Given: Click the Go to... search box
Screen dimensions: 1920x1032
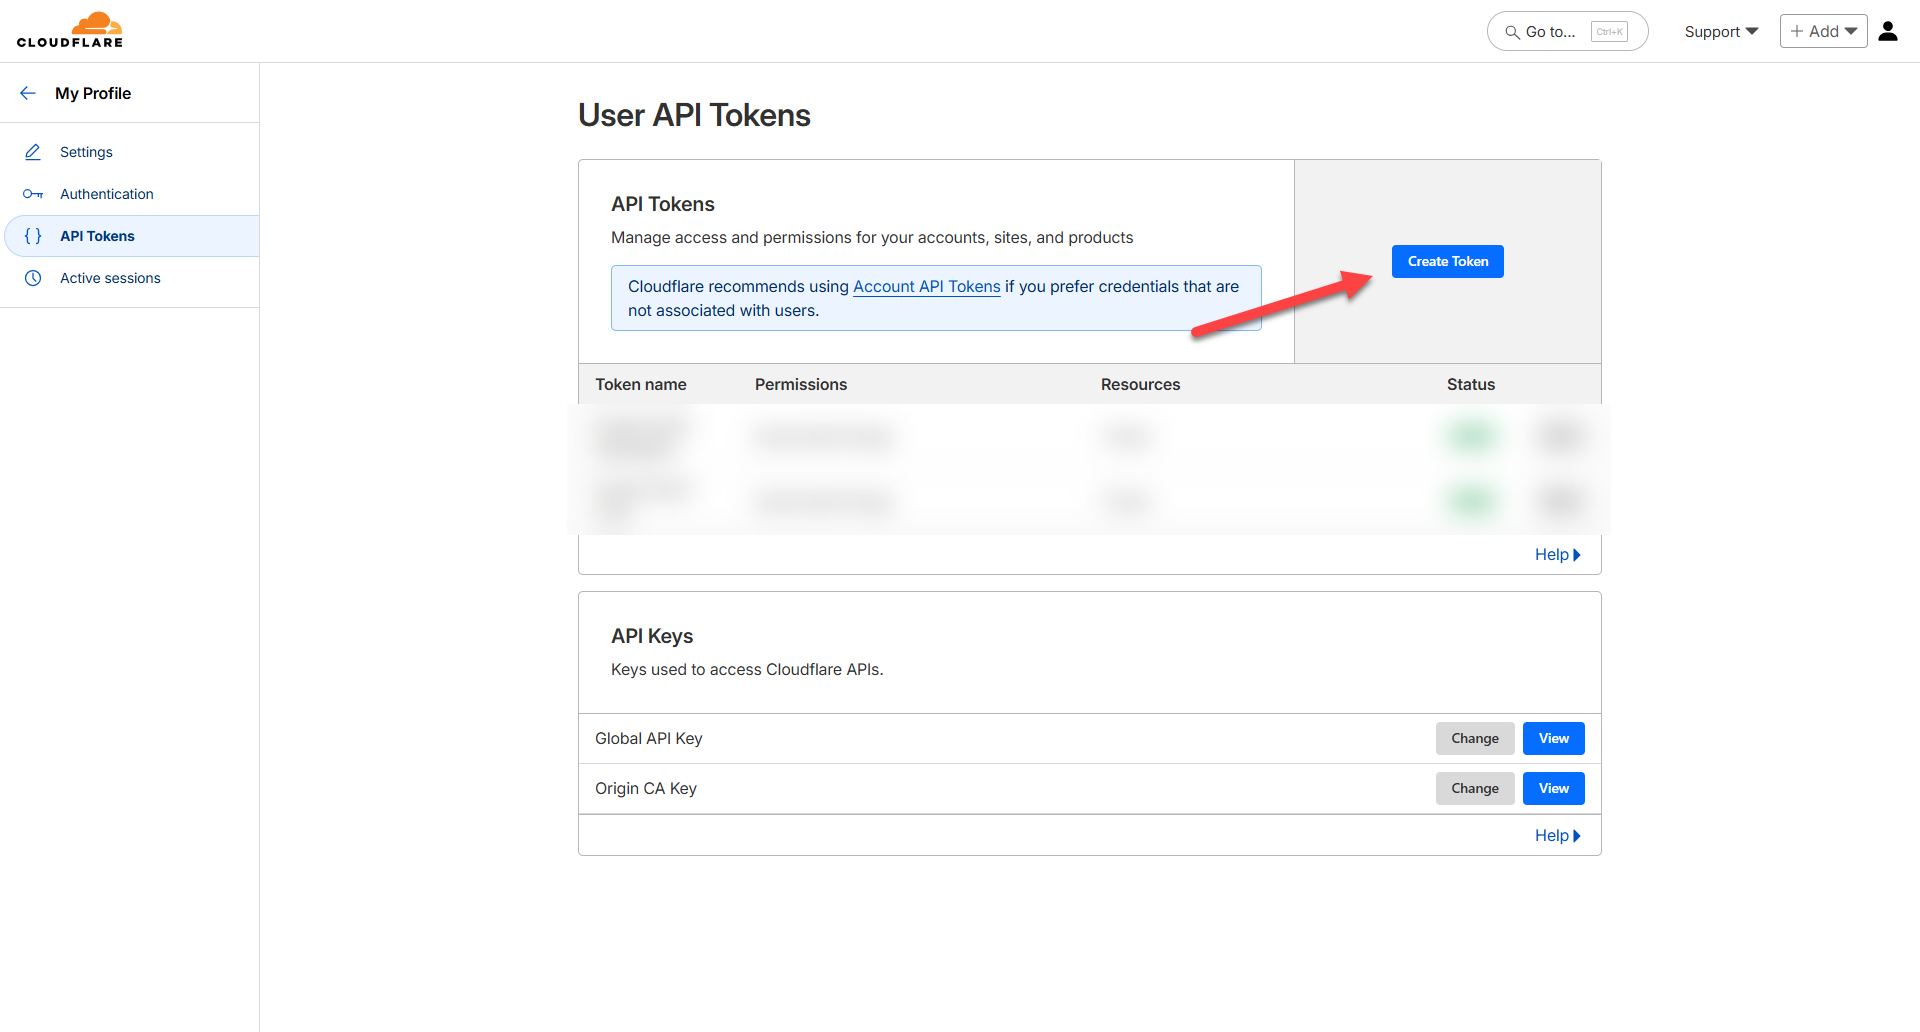Looking at the screenshot, I should point(1566,32).
